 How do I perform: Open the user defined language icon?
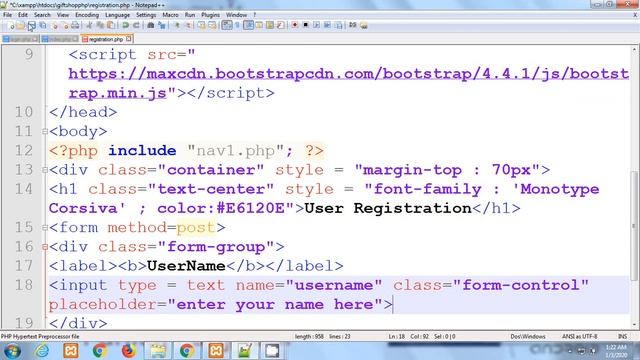259,25
